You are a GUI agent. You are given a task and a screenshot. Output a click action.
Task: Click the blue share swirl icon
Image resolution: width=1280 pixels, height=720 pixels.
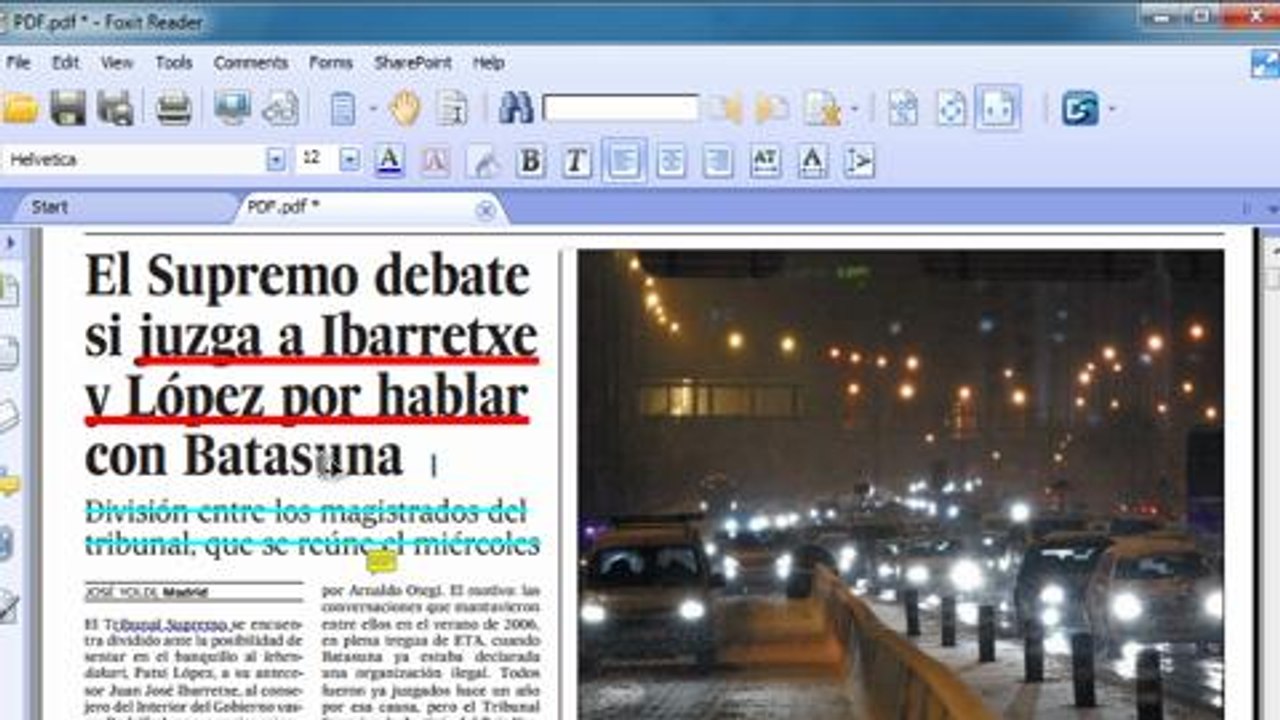[x=1081, y=108]
